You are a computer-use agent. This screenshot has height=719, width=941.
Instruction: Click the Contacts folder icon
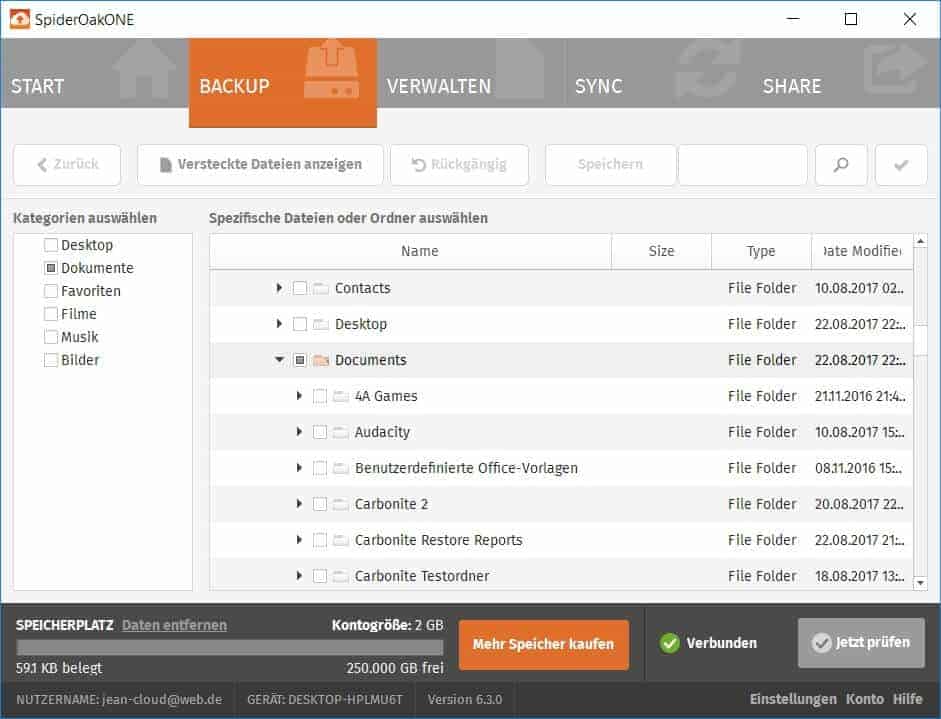point(320,289)
